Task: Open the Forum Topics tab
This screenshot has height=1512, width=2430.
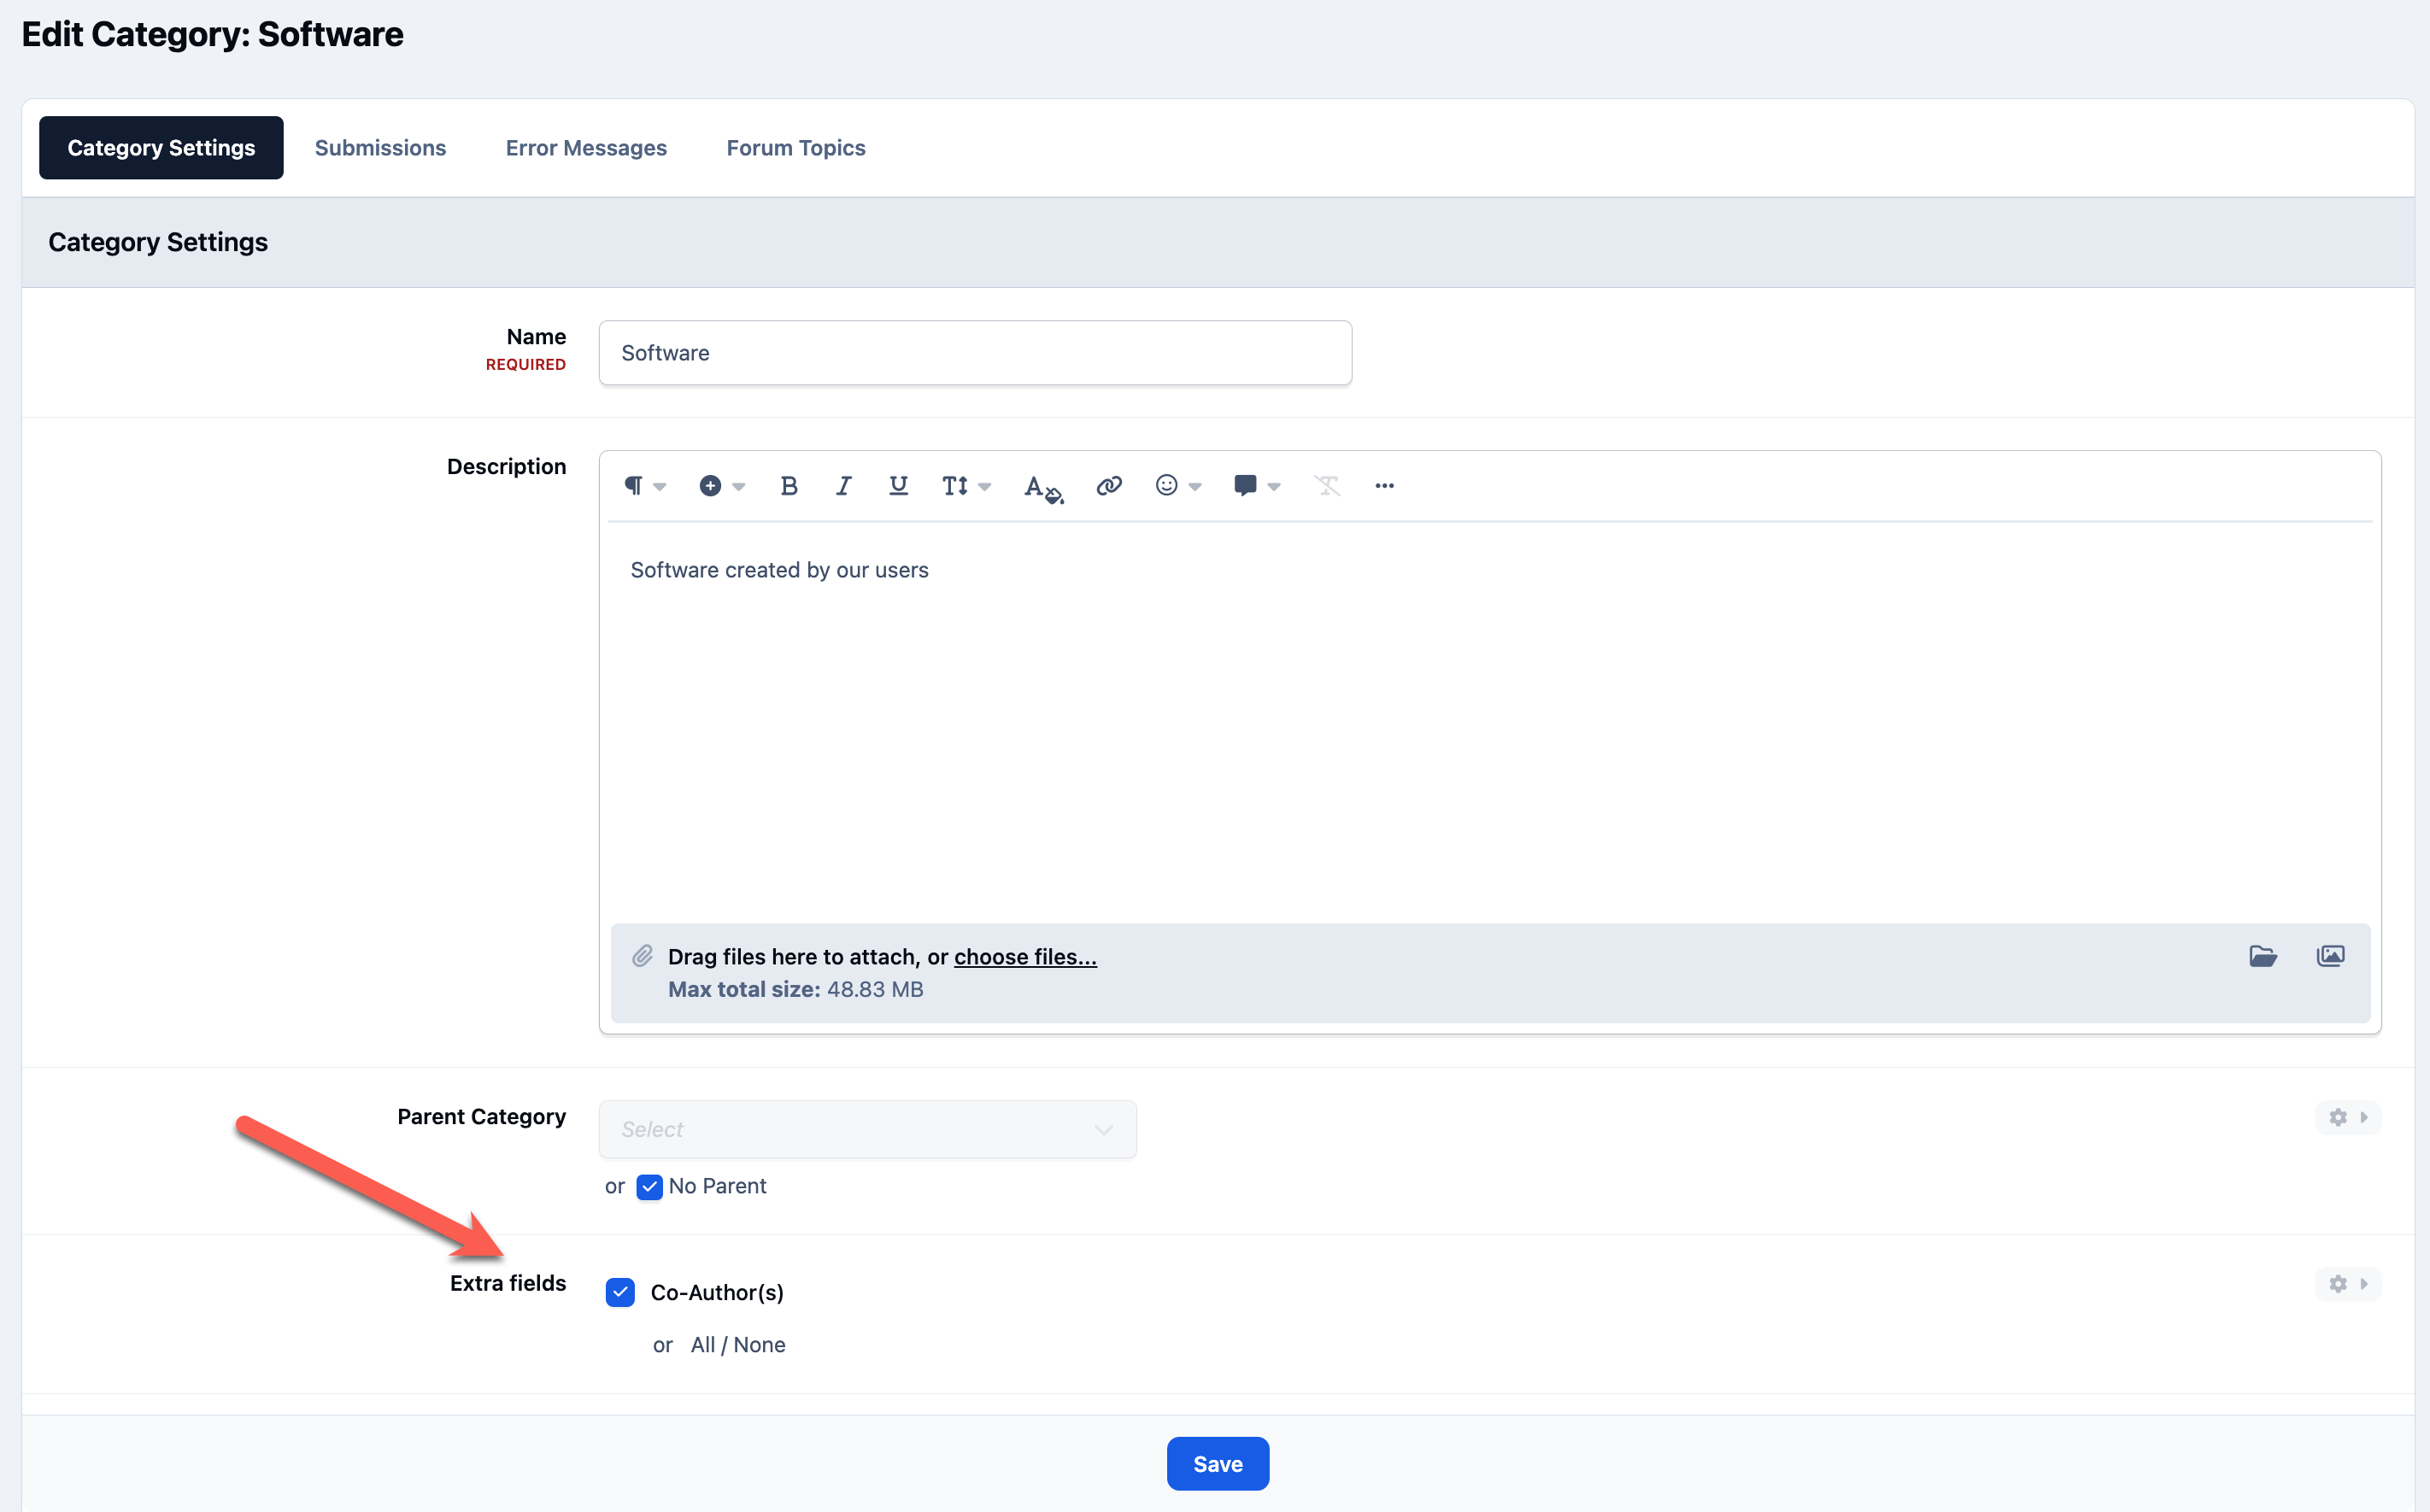Action: [x=795, y=148]
